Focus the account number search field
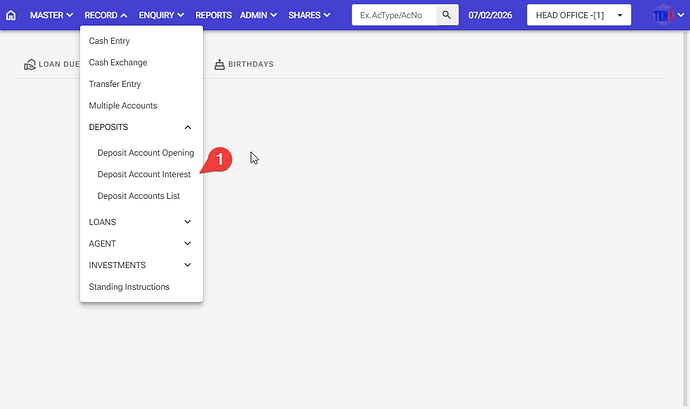690x409 pixels. click(395, 16)
